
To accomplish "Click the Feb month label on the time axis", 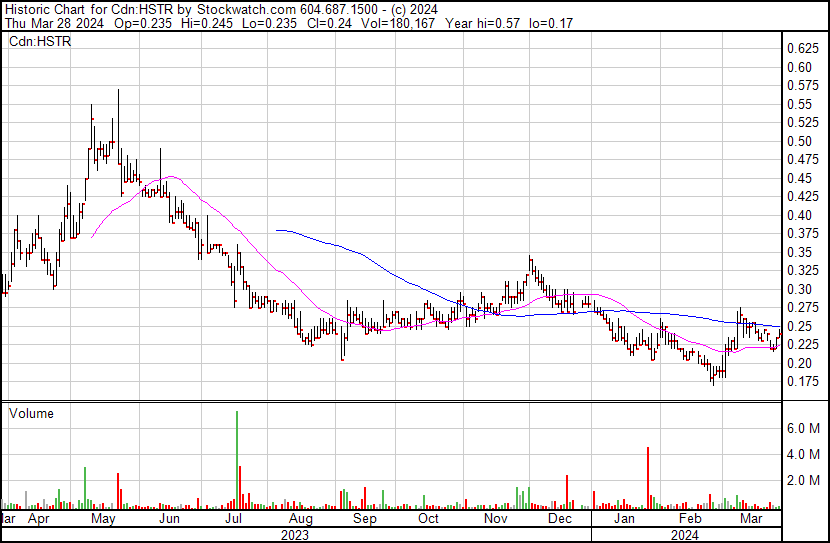I will (689, 520).
